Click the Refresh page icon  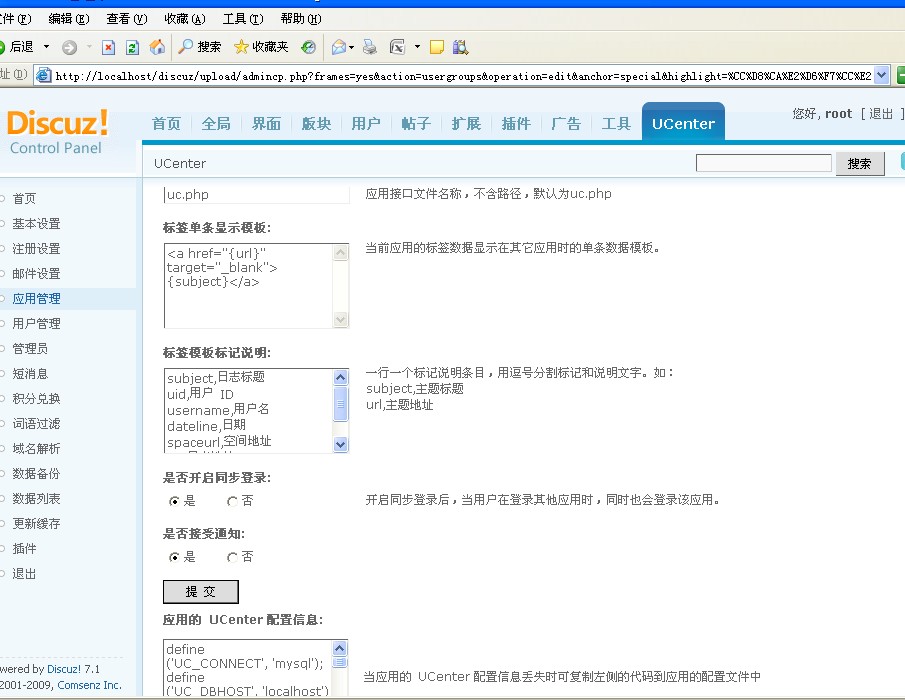[x=132, y=47]
